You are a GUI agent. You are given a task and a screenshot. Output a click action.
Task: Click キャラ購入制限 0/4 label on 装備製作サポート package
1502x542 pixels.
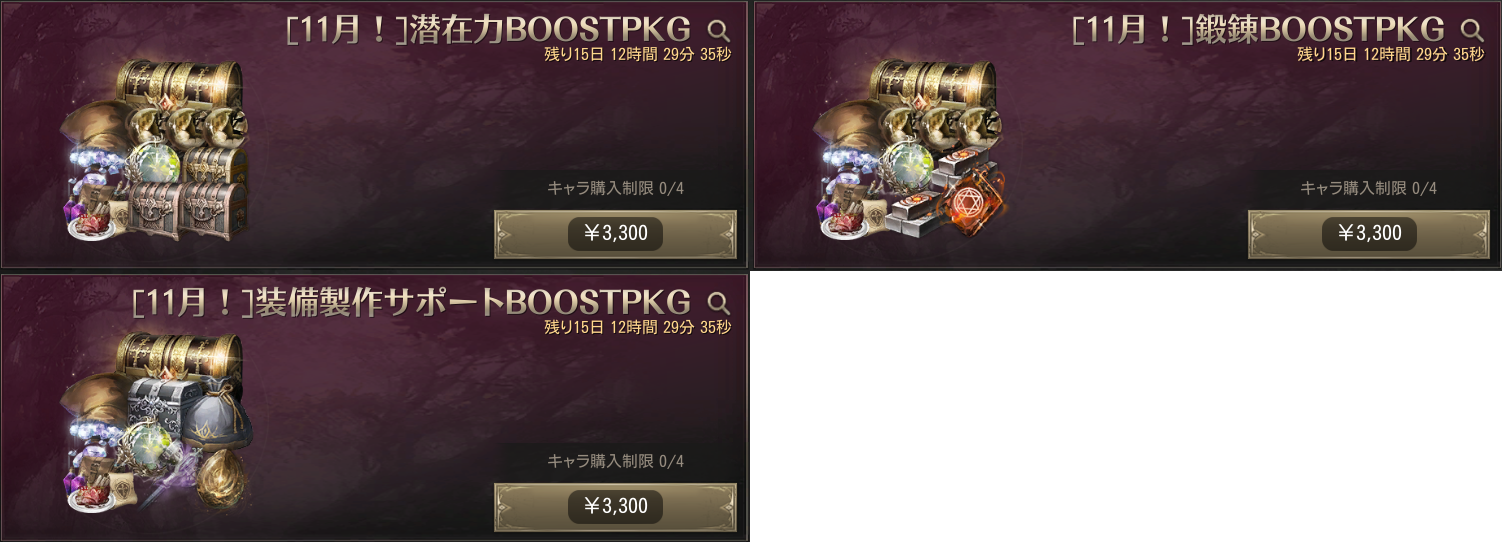tap(615, 461)
